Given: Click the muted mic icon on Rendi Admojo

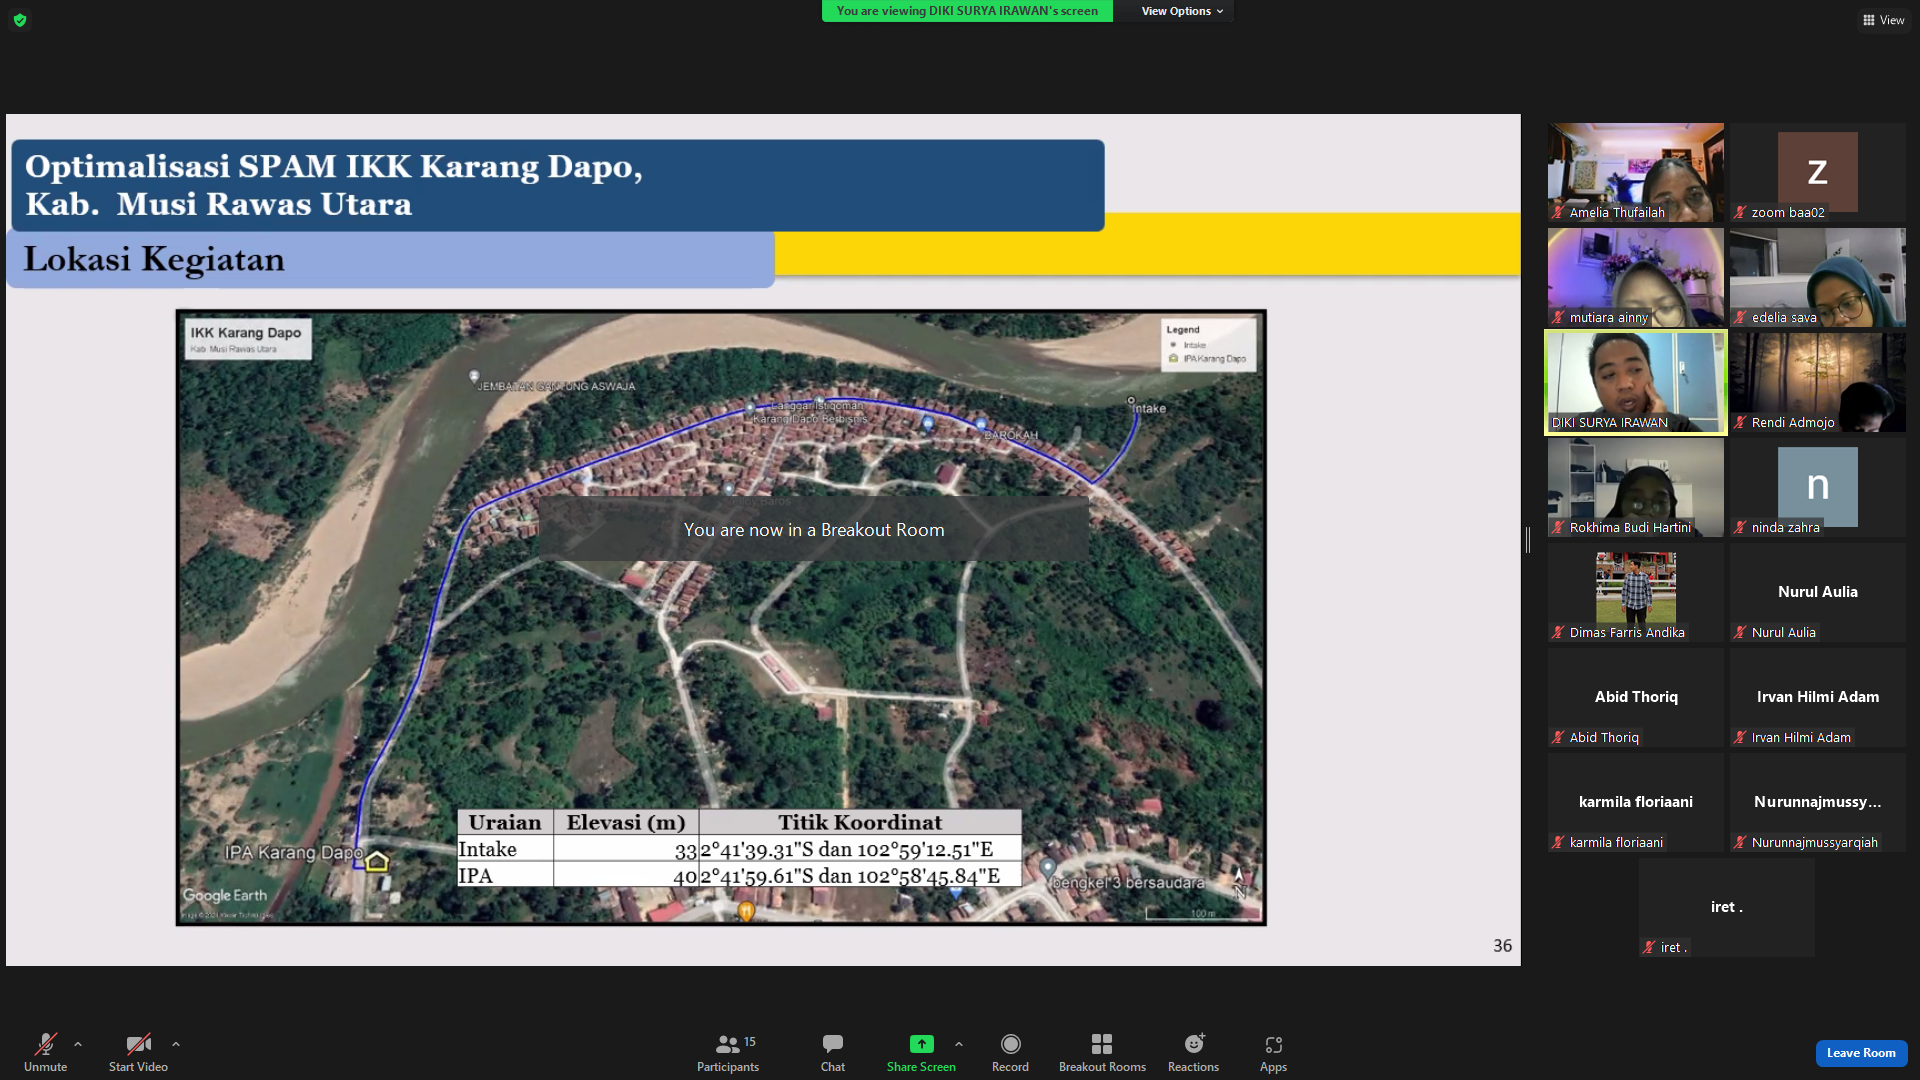Looking at the screenshot, I should pyautogui.click(x=1740, y=422).
